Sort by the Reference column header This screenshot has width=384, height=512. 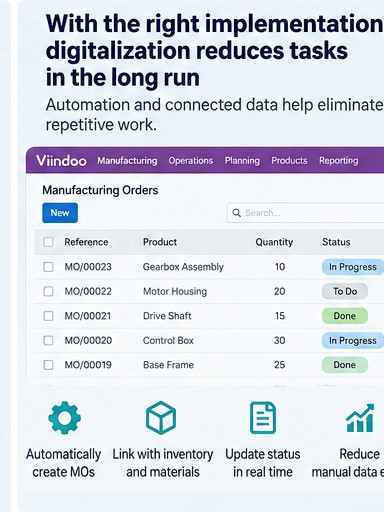(86, 242)
